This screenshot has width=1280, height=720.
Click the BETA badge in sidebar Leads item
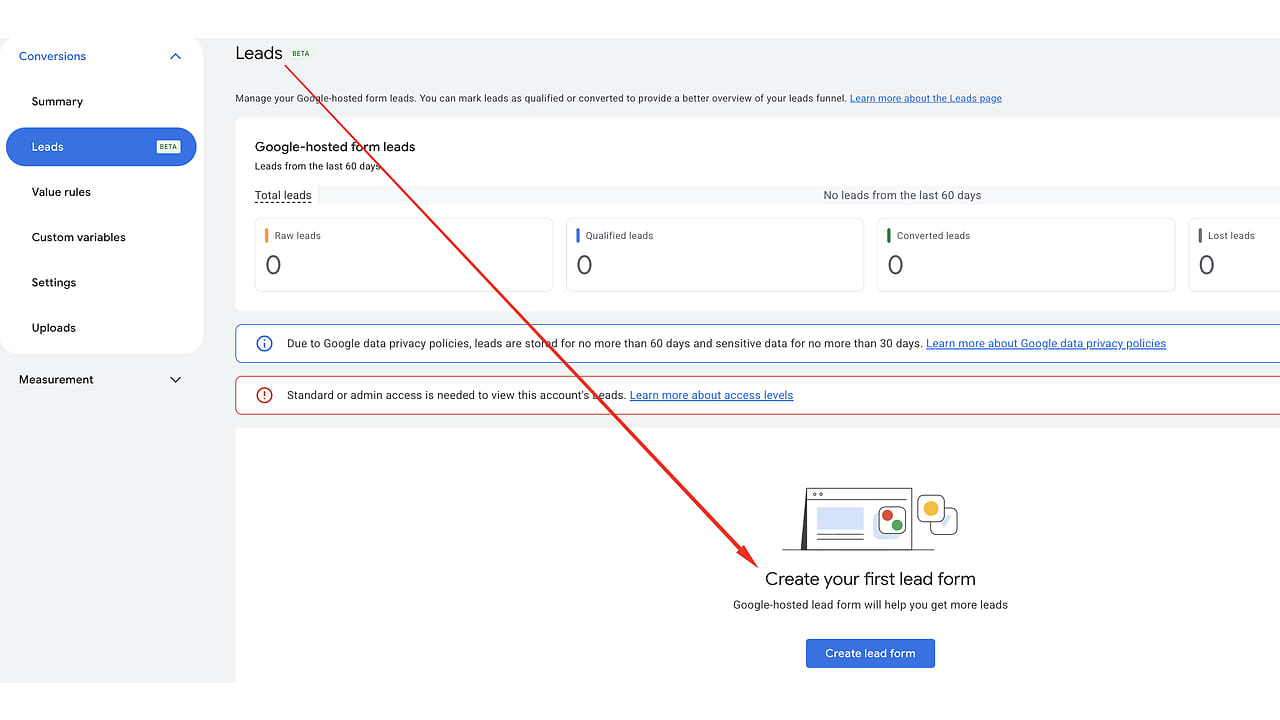(x=168, y=147)
